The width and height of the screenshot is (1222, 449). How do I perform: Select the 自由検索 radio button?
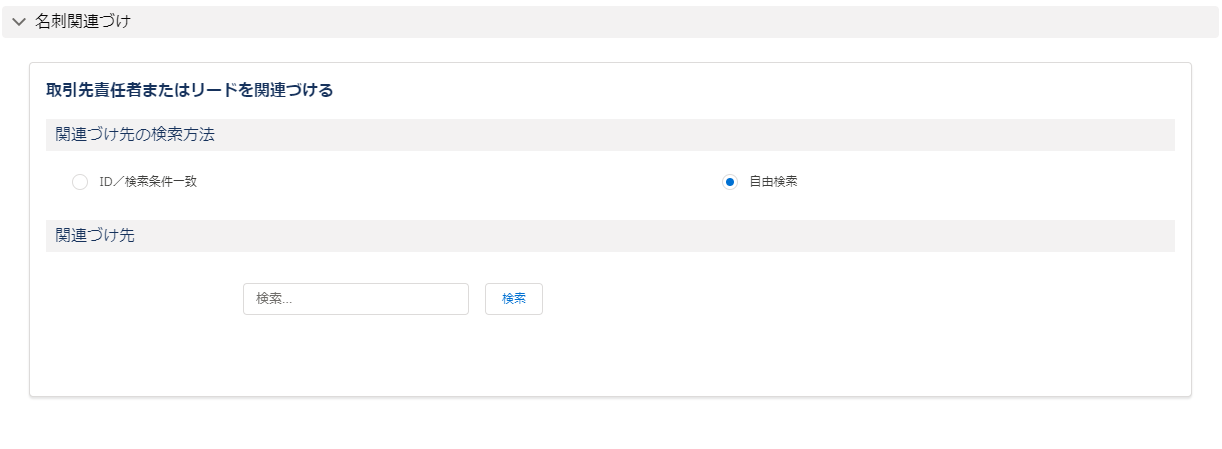(x=730, y=182)
